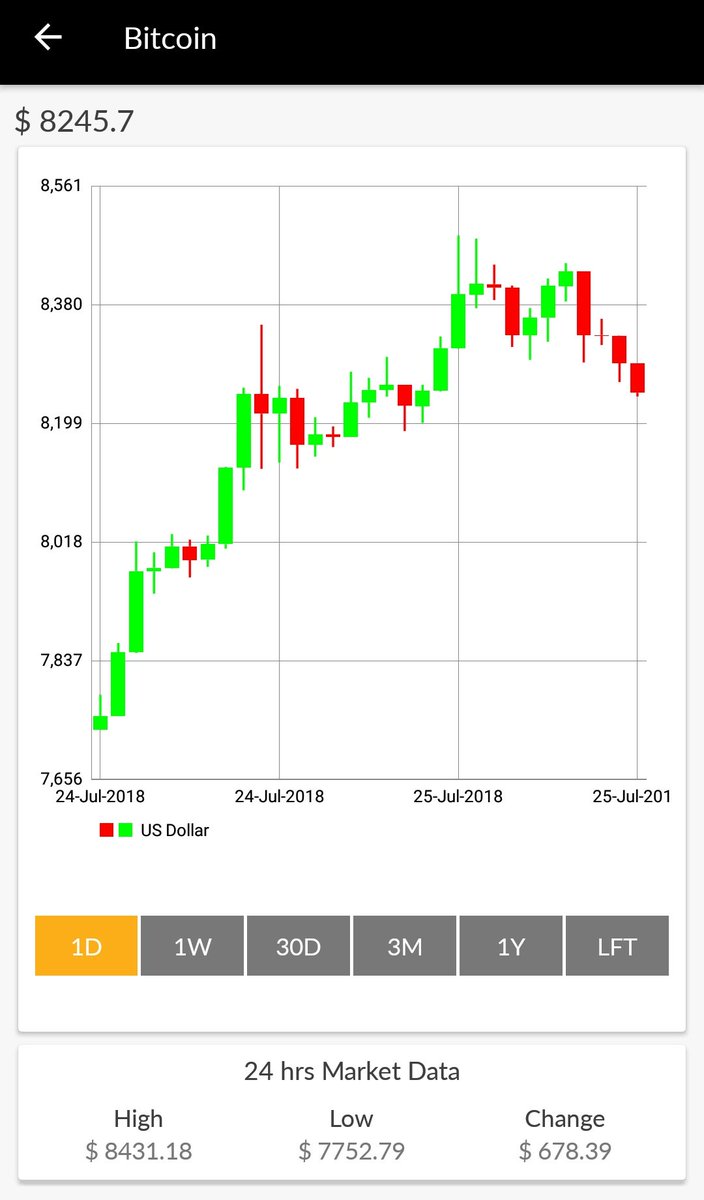Click the red legend swatch
Image resolution: width=704 pixels, height=1200 pixels.
106,830
